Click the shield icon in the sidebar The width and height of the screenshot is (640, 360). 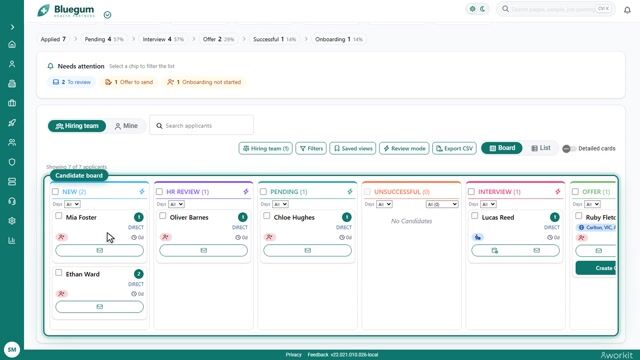(12, 162)
